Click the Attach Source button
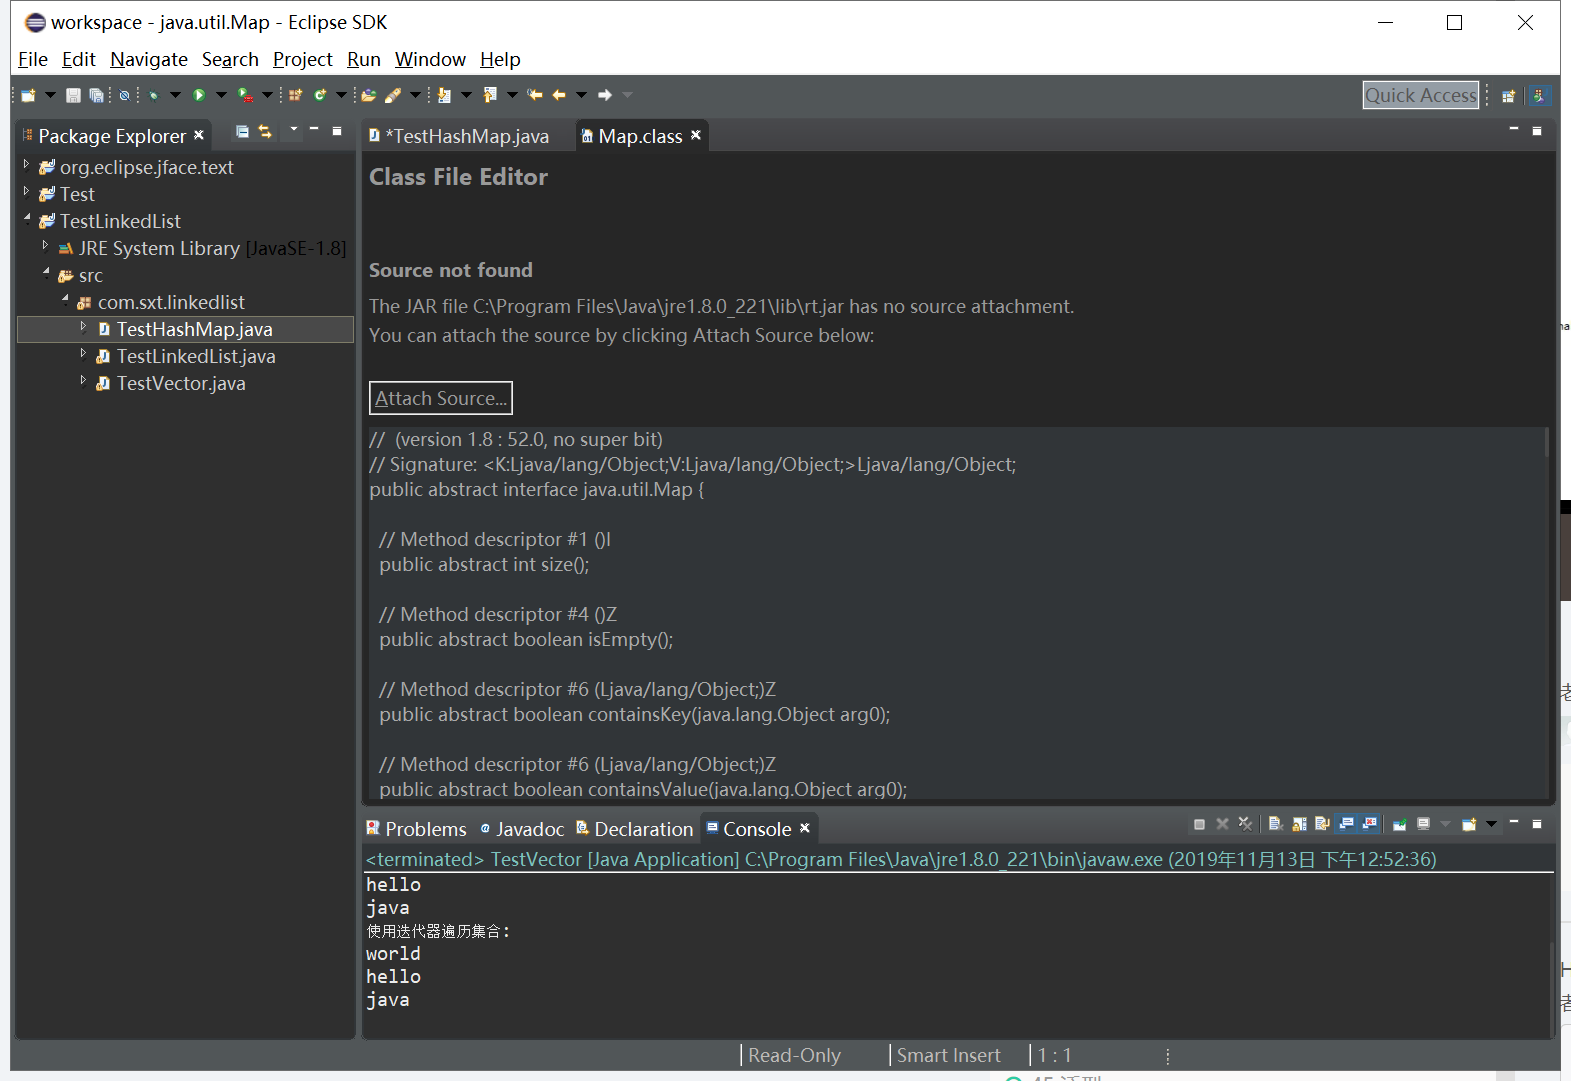 coord(441,398)
